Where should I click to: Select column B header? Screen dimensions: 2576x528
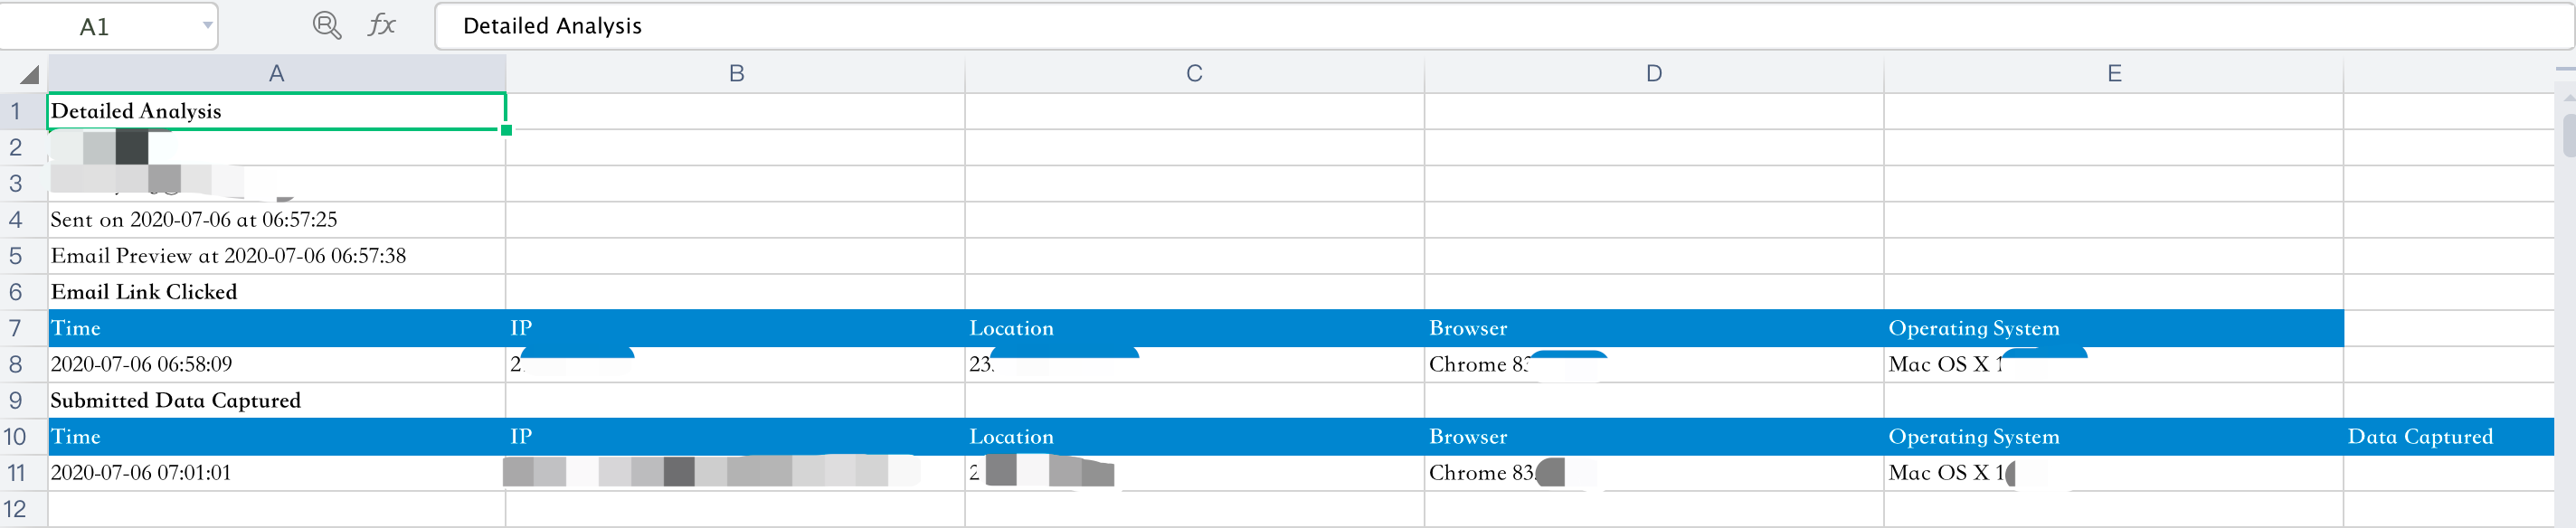(736, 74)
